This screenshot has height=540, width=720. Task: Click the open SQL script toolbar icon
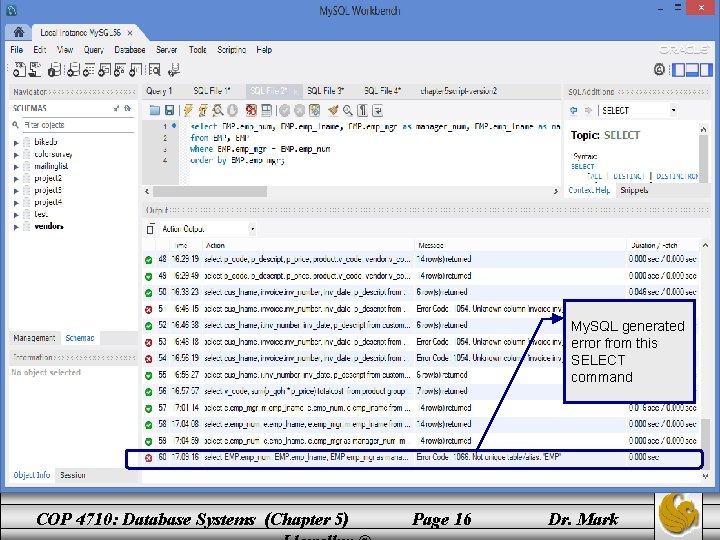35,69
